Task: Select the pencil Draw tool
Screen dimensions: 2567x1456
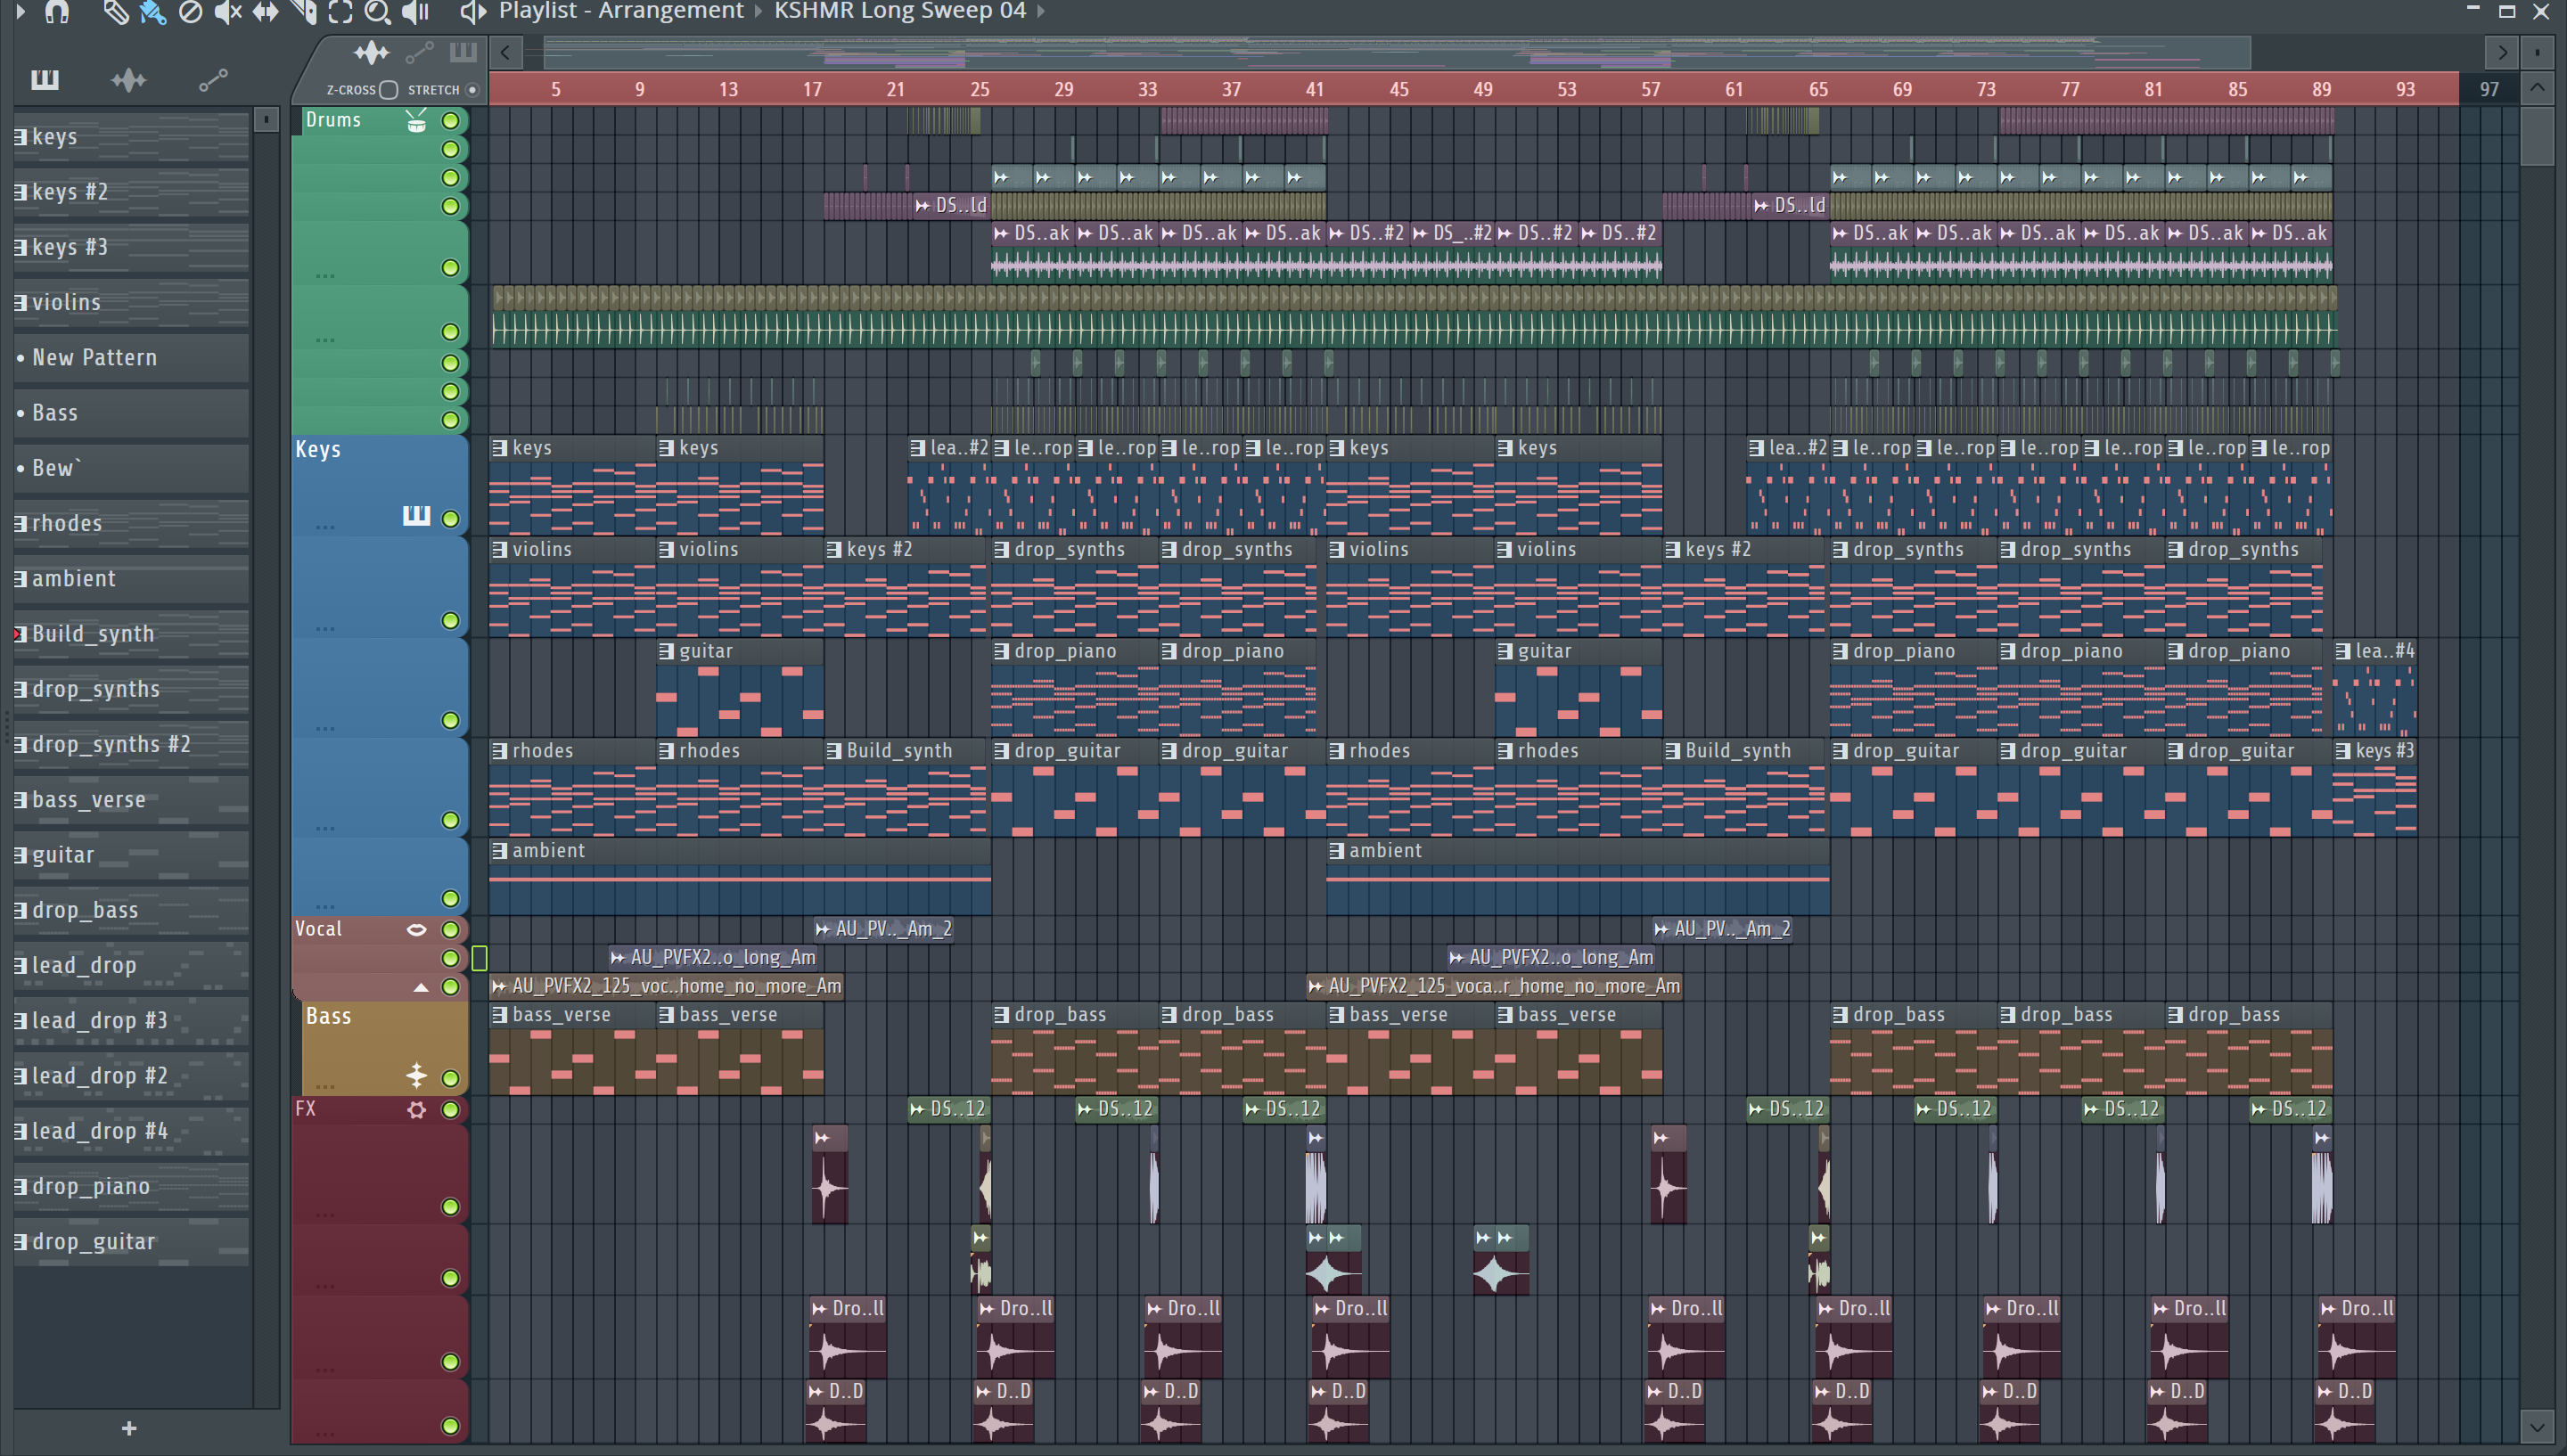Action: [115, 11]
